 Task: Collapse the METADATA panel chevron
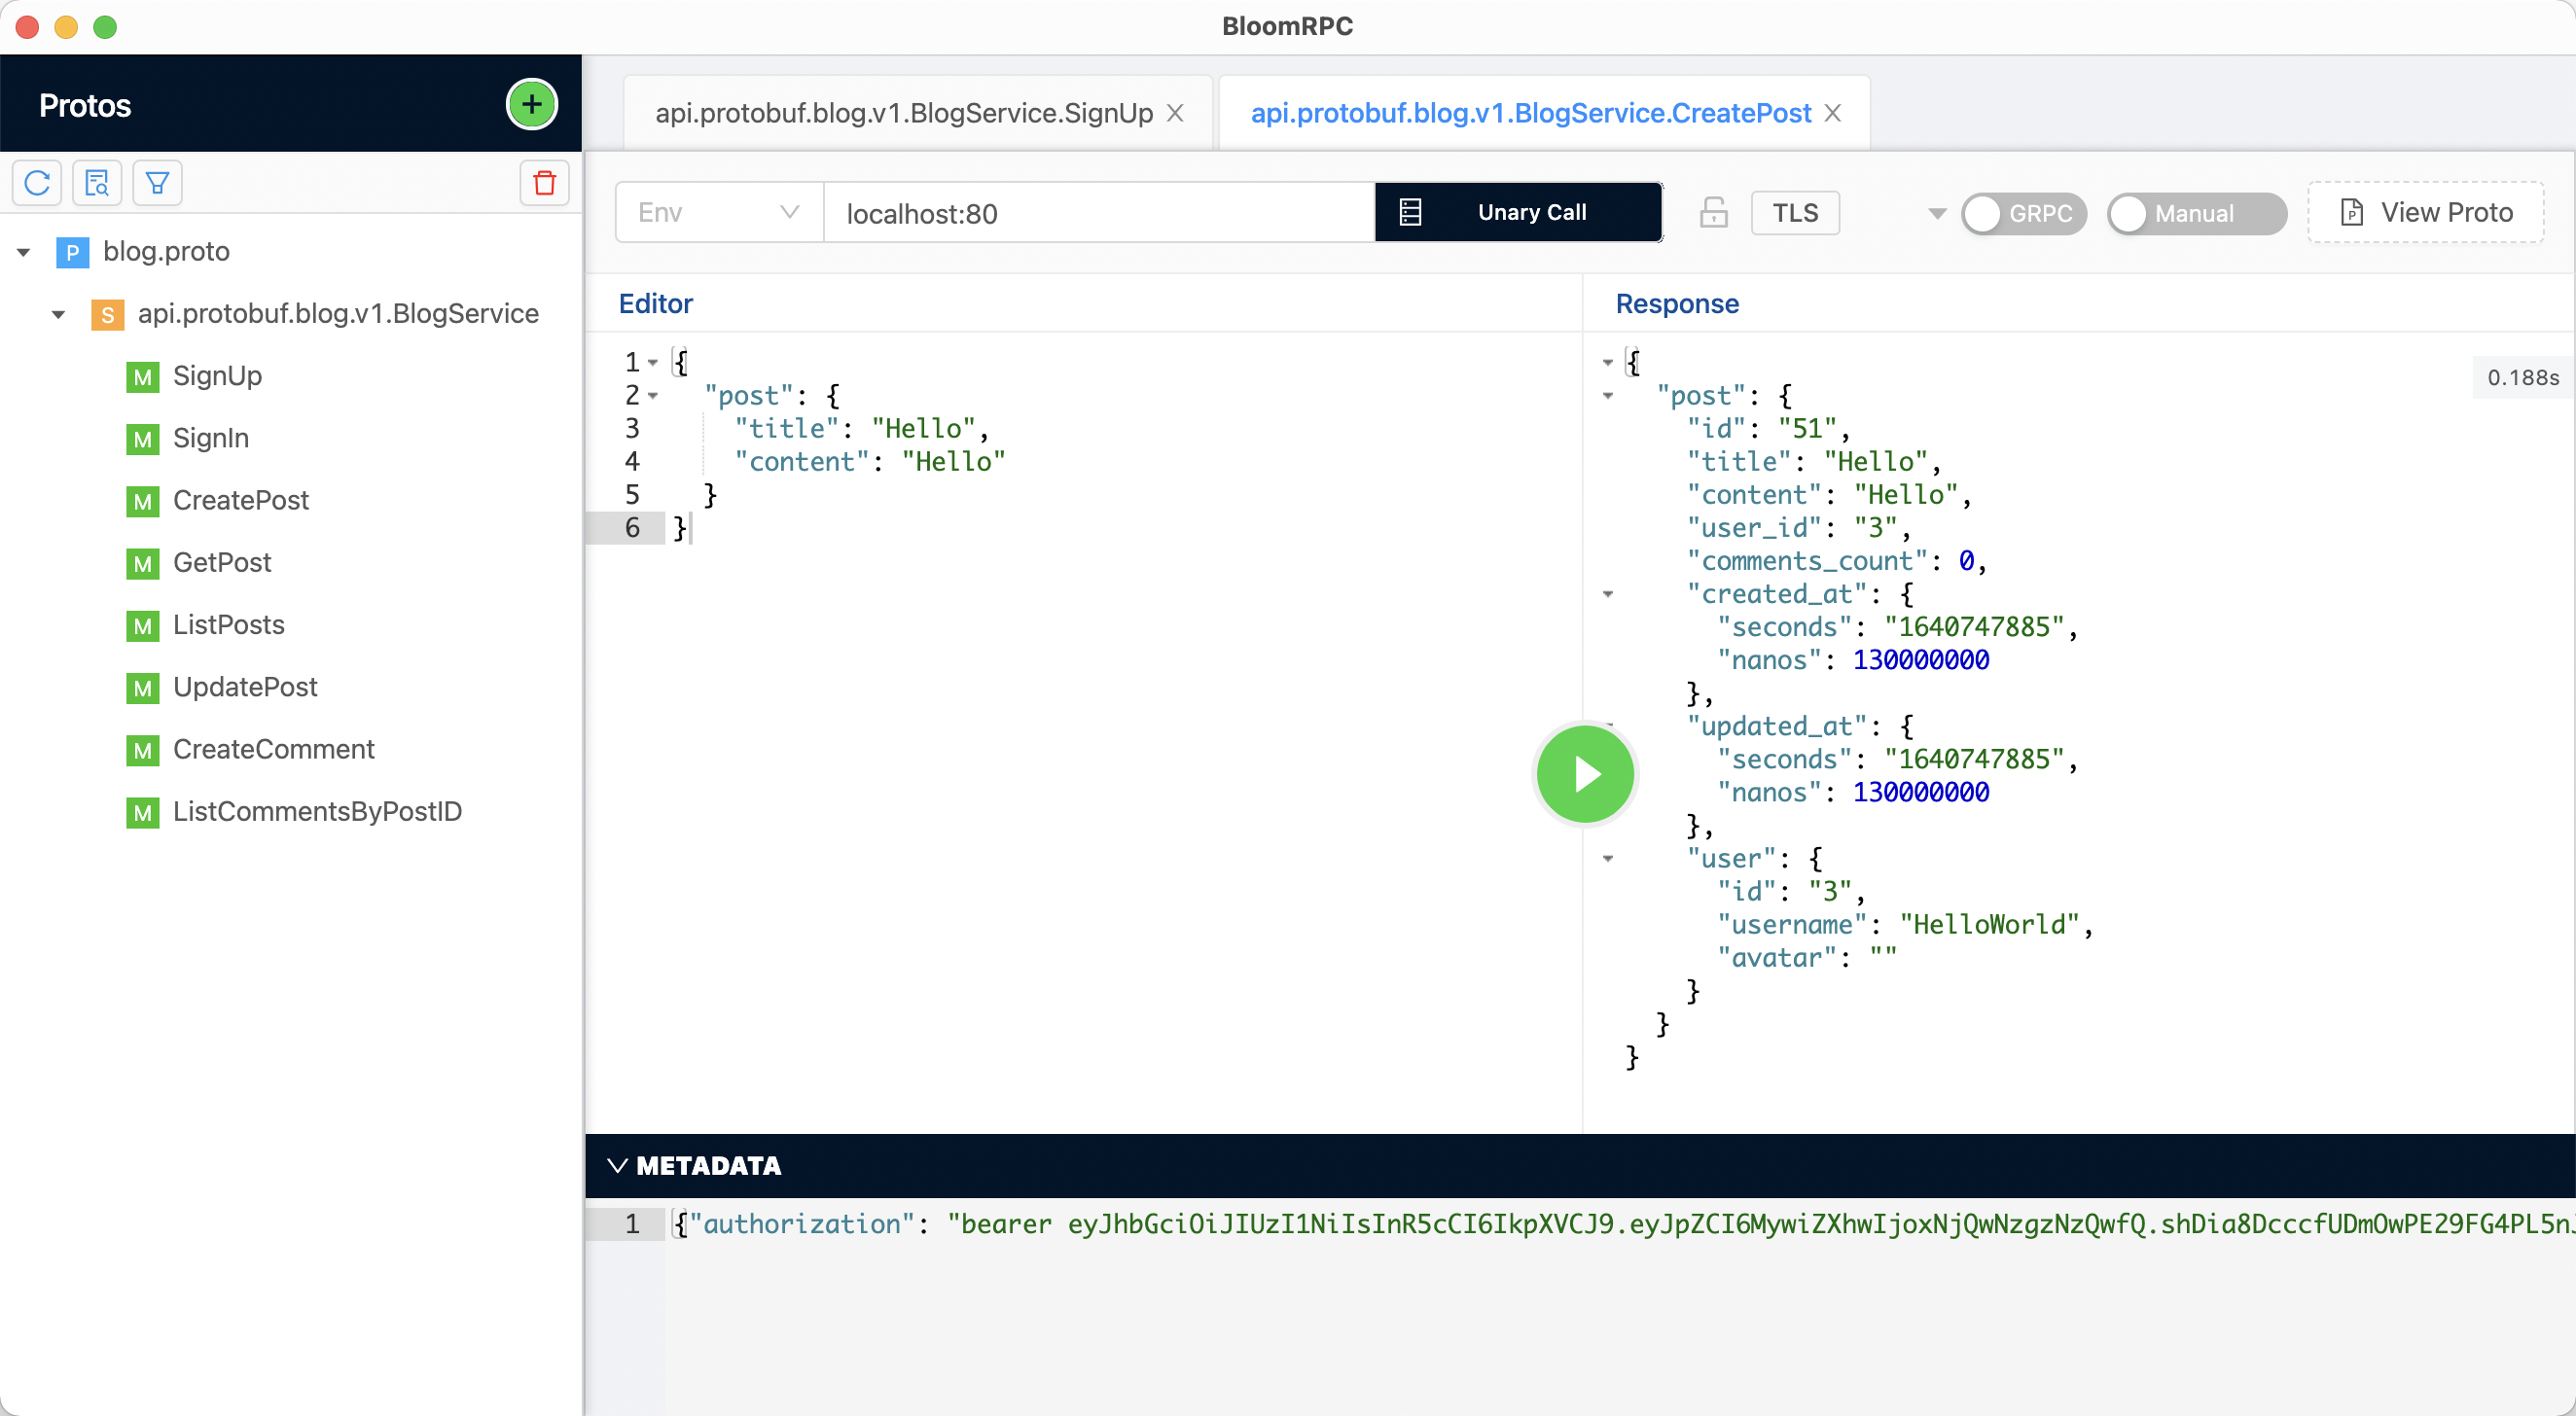pos(617,1165)
